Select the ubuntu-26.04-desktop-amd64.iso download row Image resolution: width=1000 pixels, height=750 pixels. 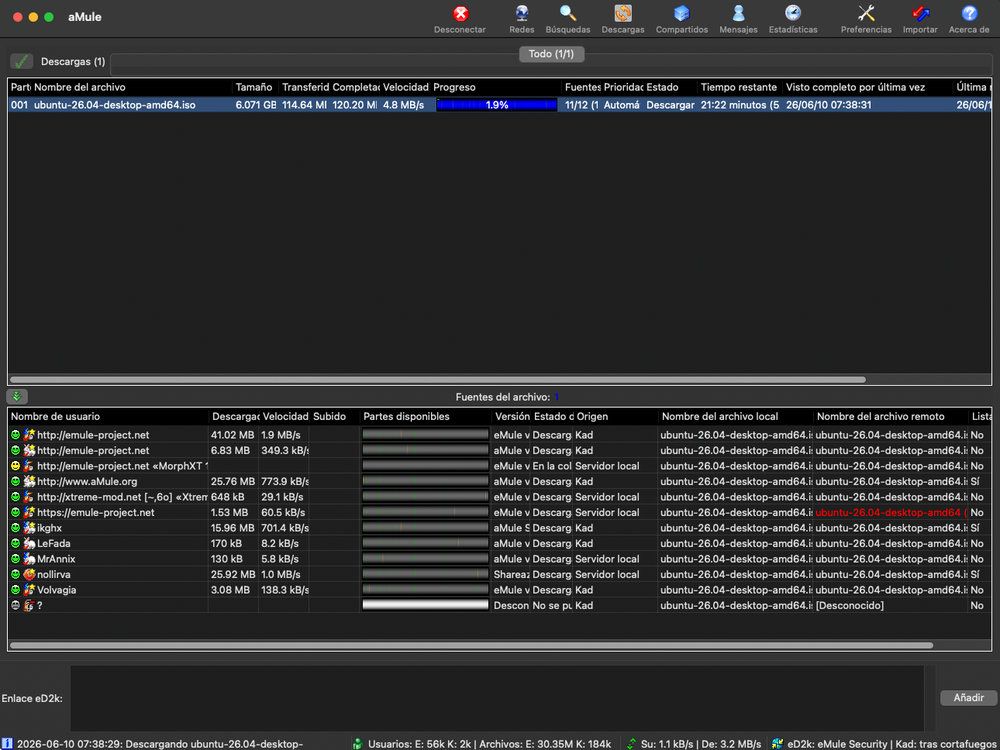[499, 105]
